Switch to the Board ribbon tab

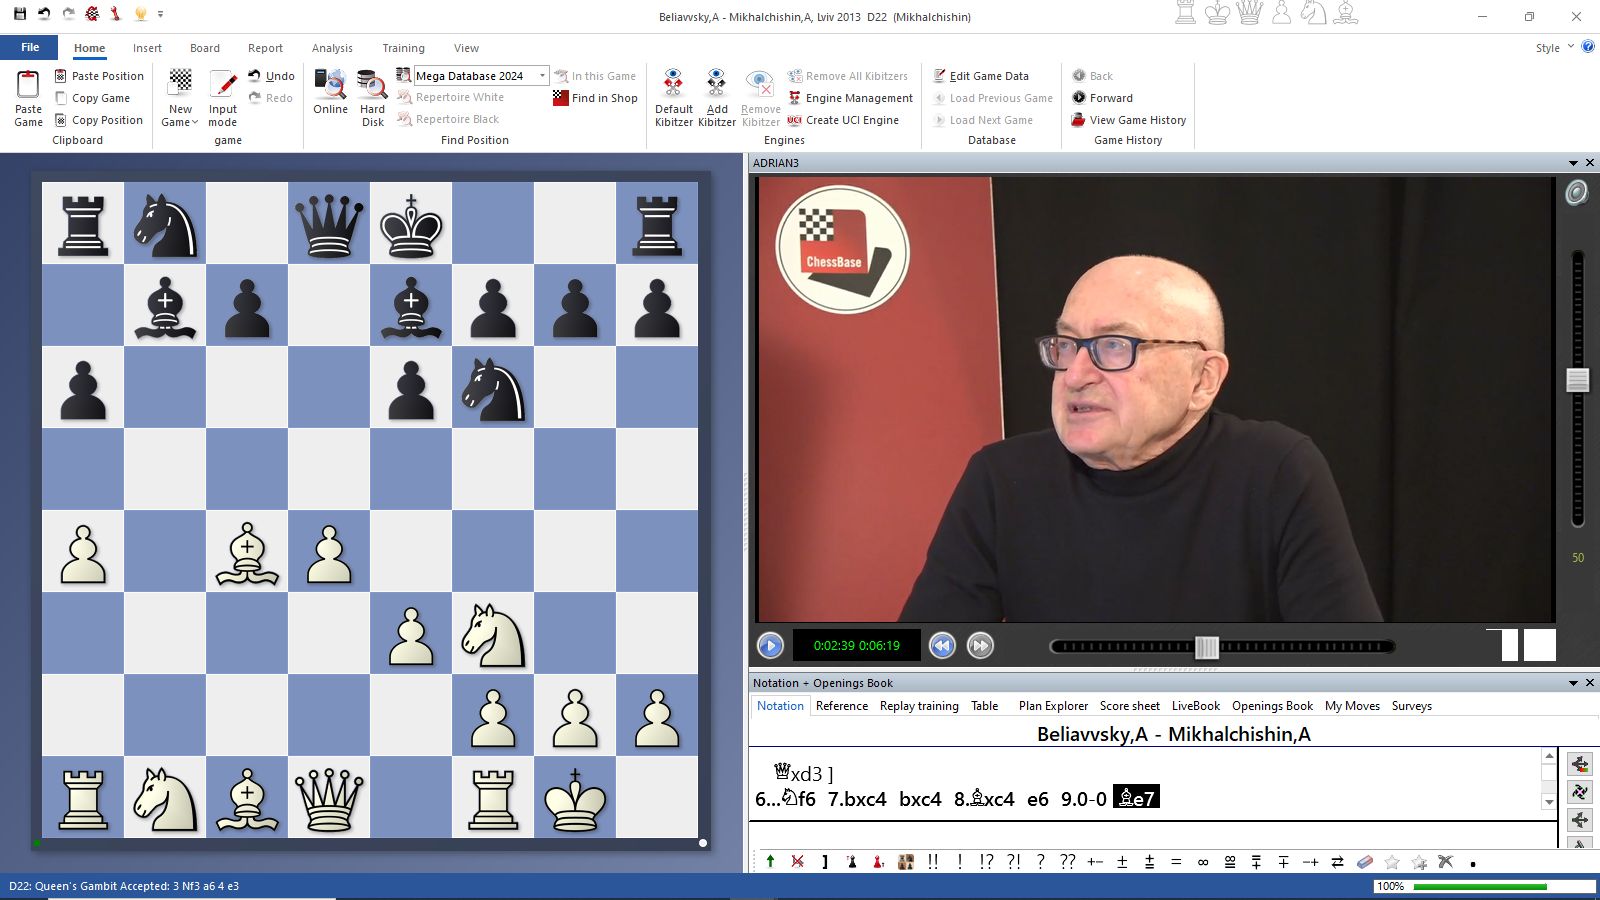tap(205, 48)
